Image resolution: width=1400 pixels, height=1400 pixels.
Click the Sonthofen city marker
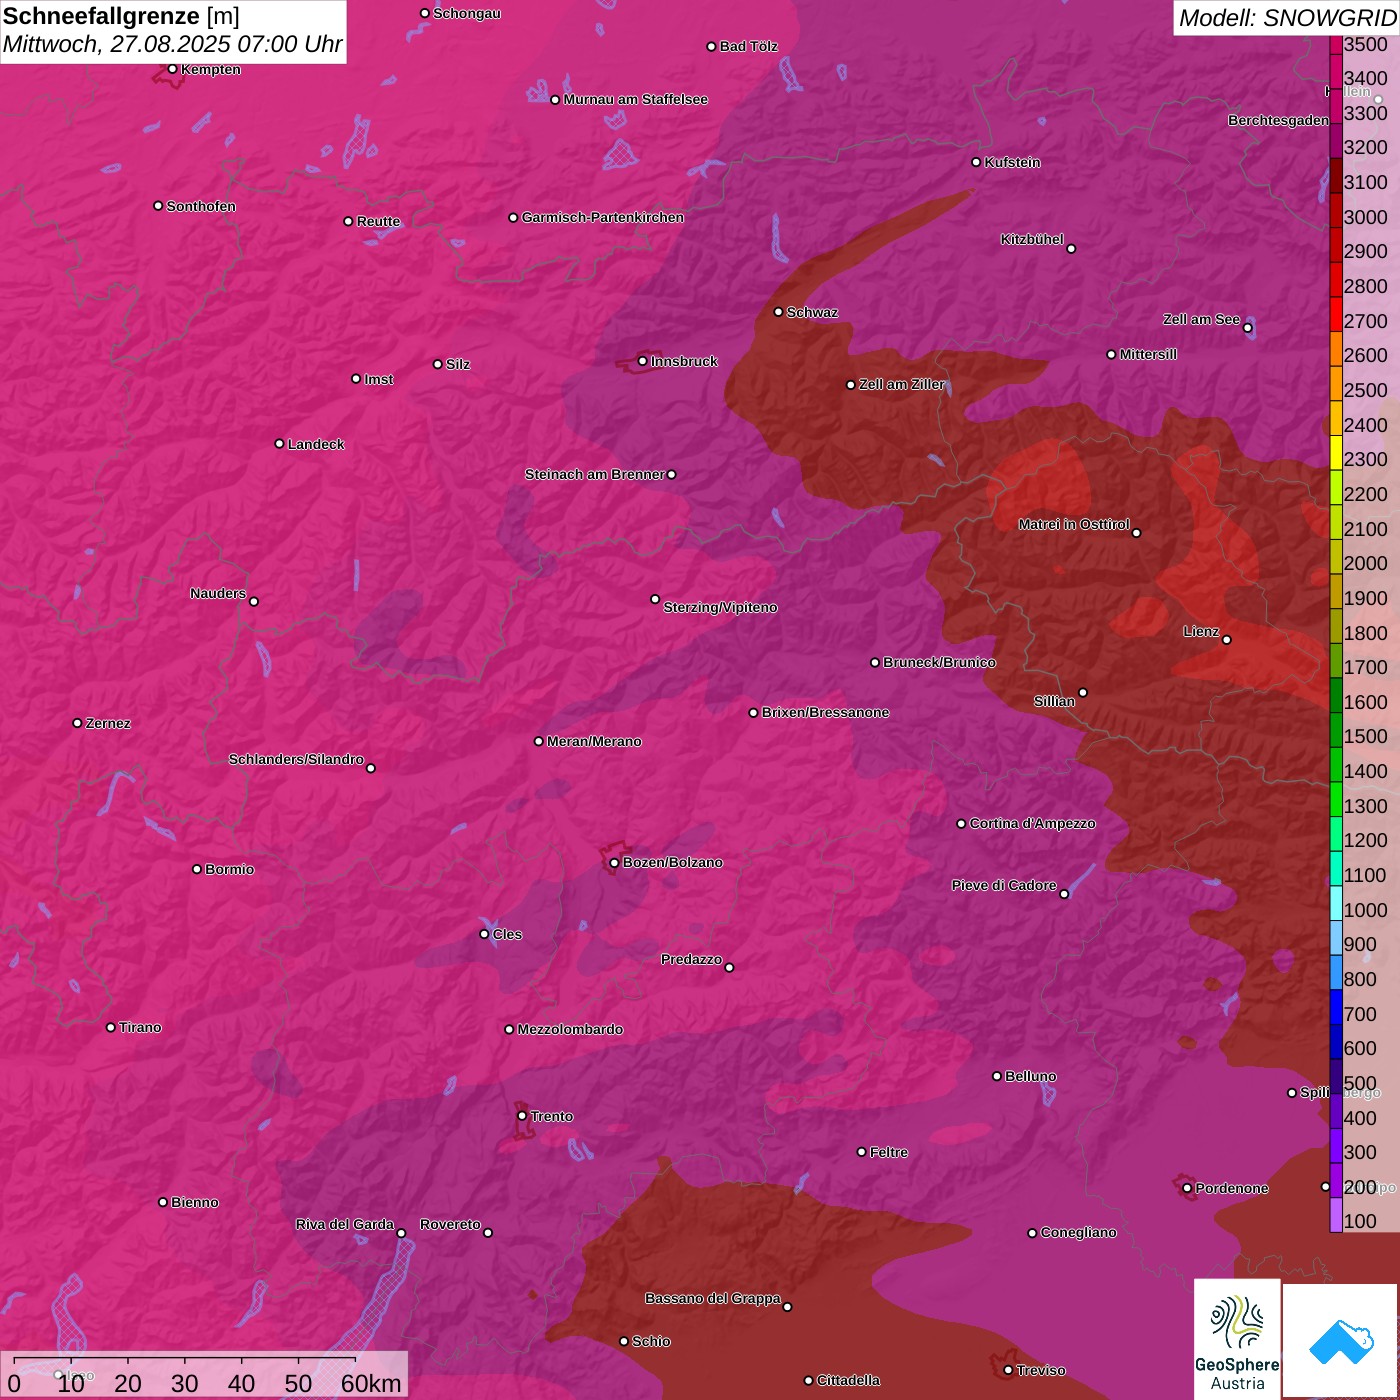click(x=158, y=206)
